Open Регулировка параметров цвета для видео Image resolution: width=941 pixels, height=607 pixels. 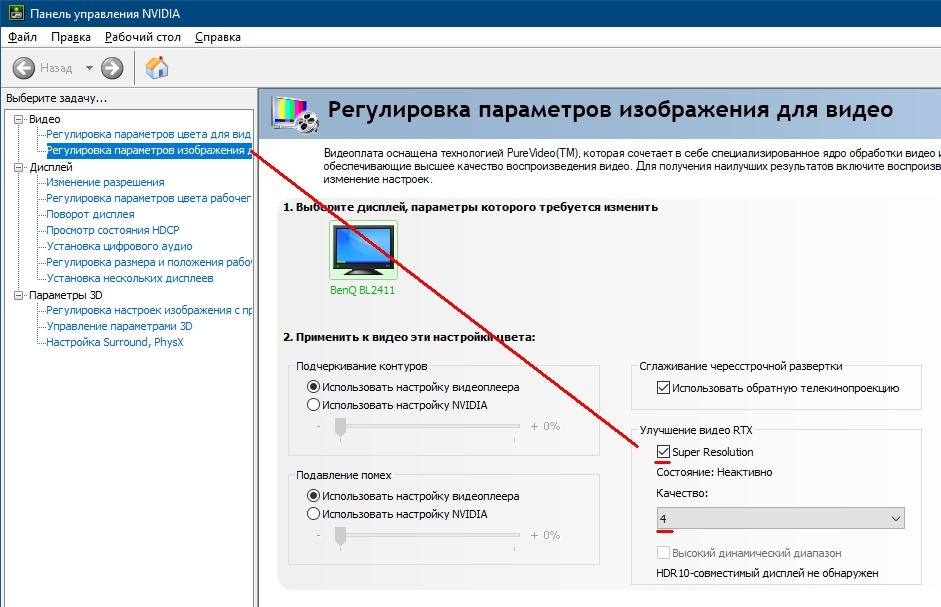[149, 134]
